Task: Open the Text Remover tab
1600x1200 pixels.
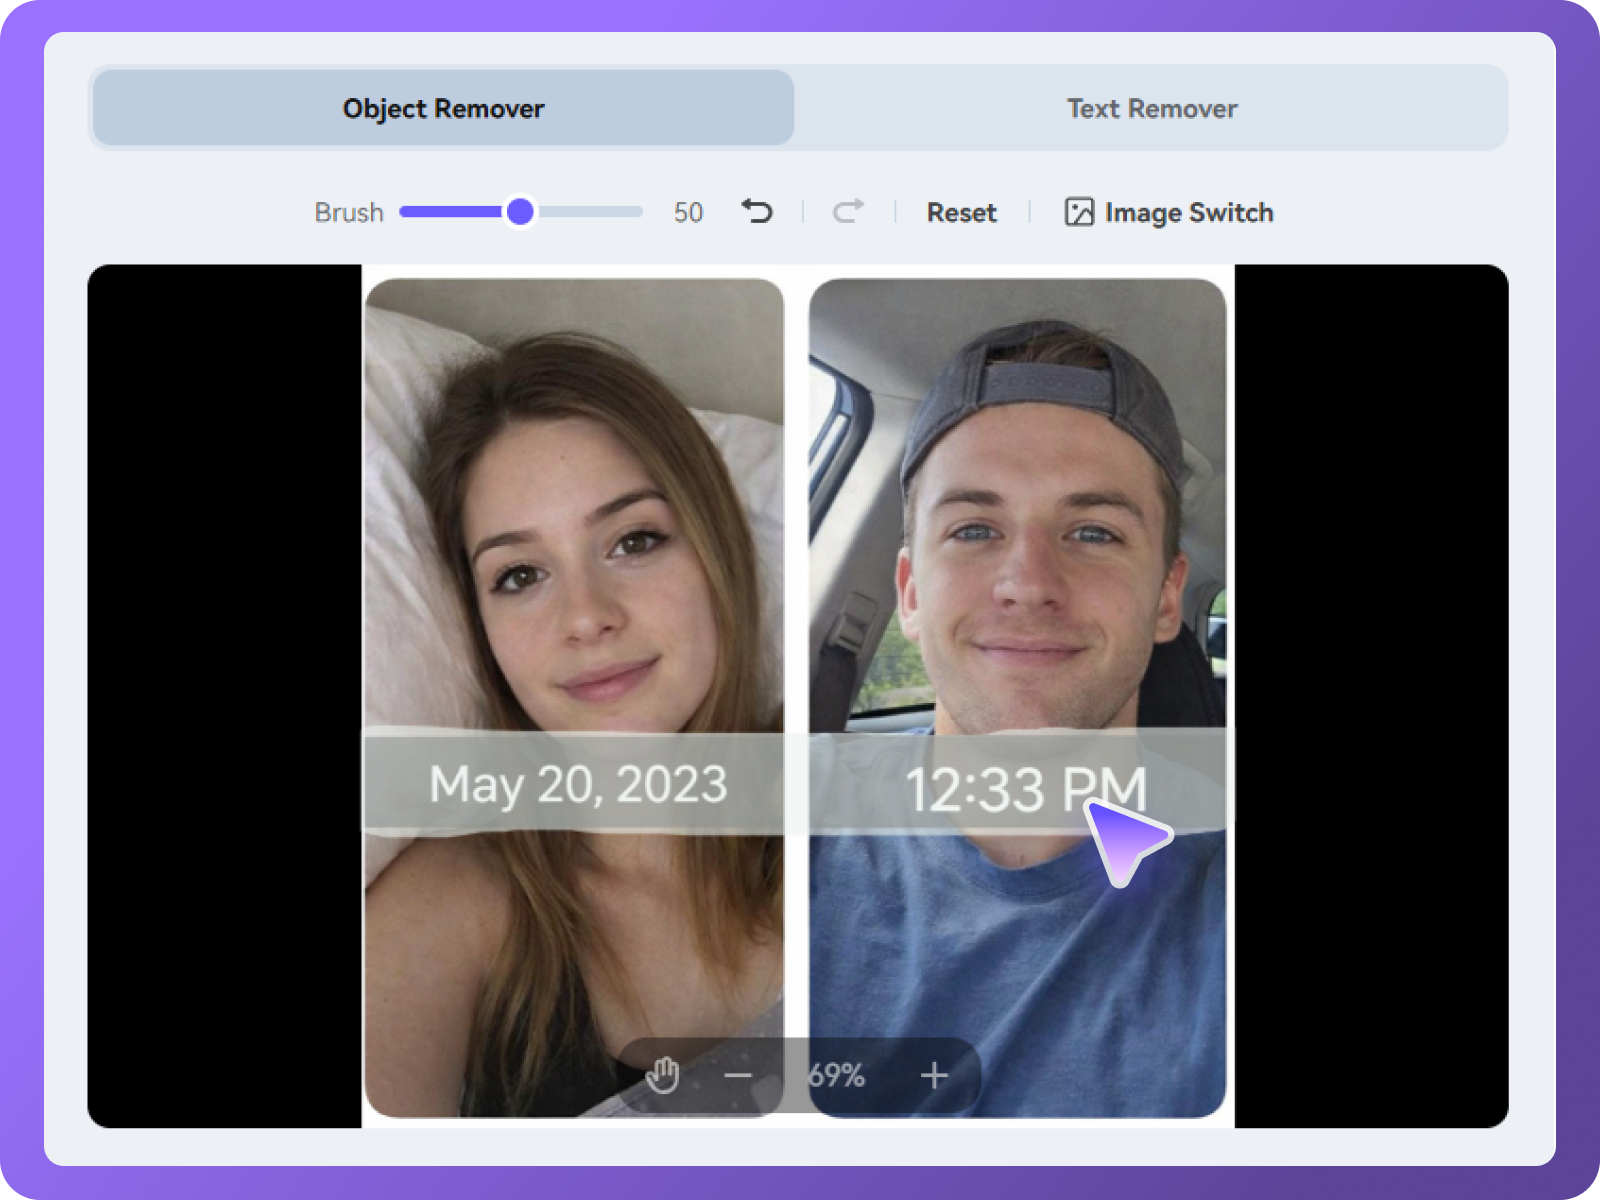Action: click(1151, 108)
